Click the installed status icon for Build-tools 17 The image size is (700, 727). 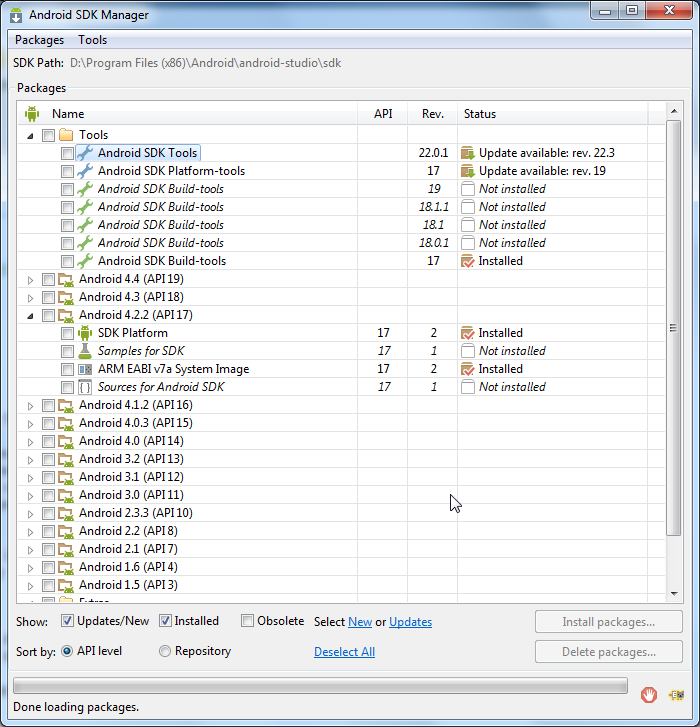click(468, 261)
